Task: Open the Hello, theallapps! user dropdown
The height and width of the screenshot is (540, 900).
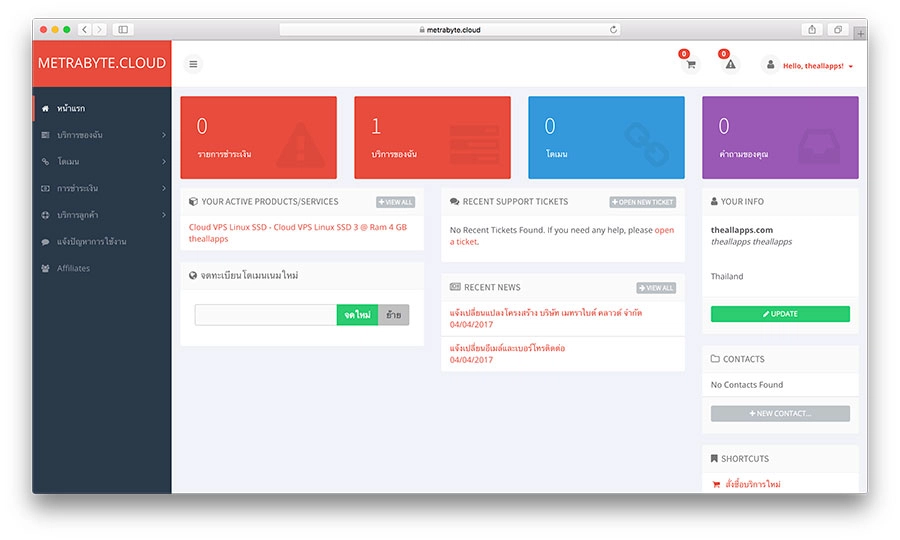Action: [810, 66]
